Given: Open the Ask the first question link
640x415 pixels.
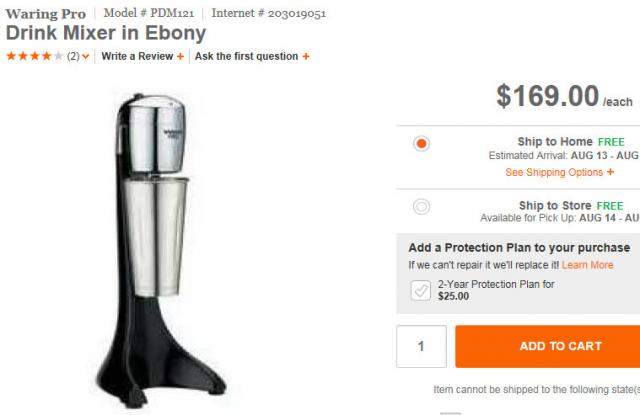Looking at the screenshot, I should (x=246, y=57).
